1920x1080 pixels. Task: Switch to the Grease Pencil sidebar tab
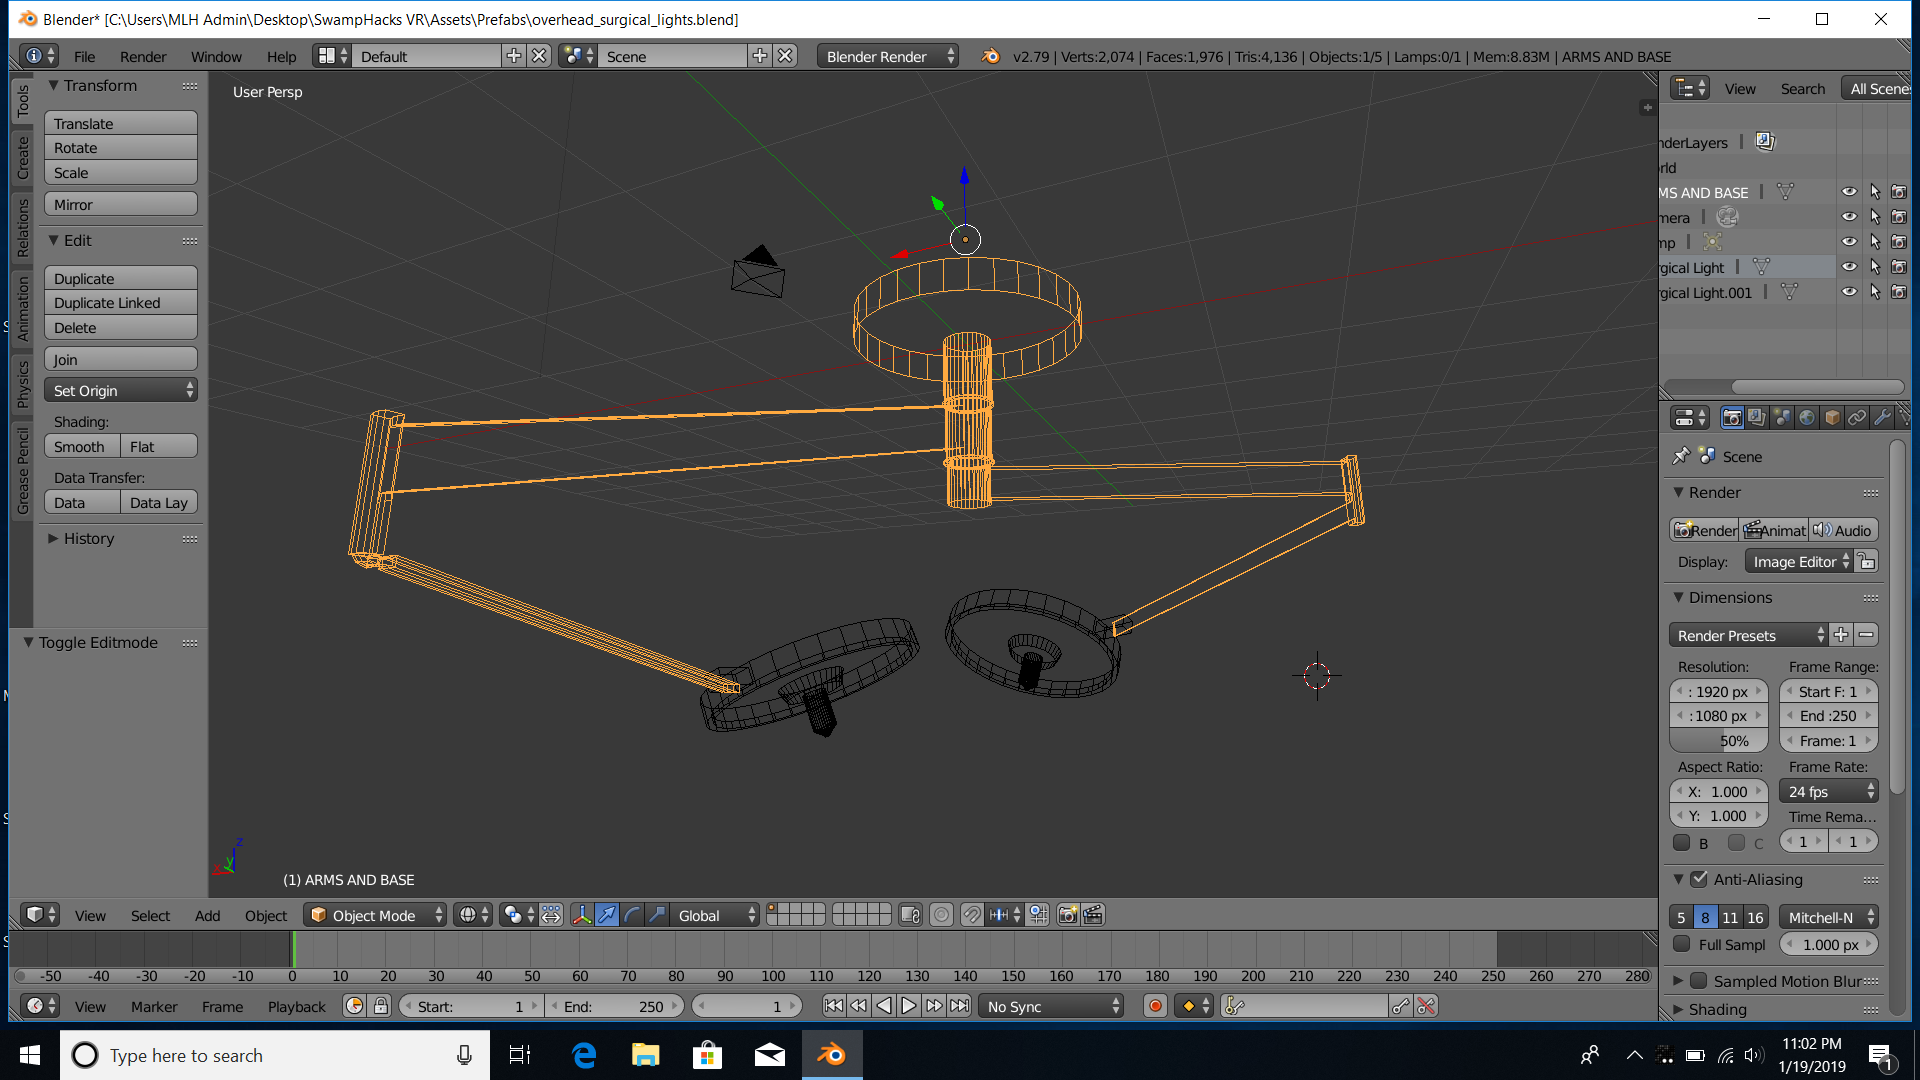[23, 470]
